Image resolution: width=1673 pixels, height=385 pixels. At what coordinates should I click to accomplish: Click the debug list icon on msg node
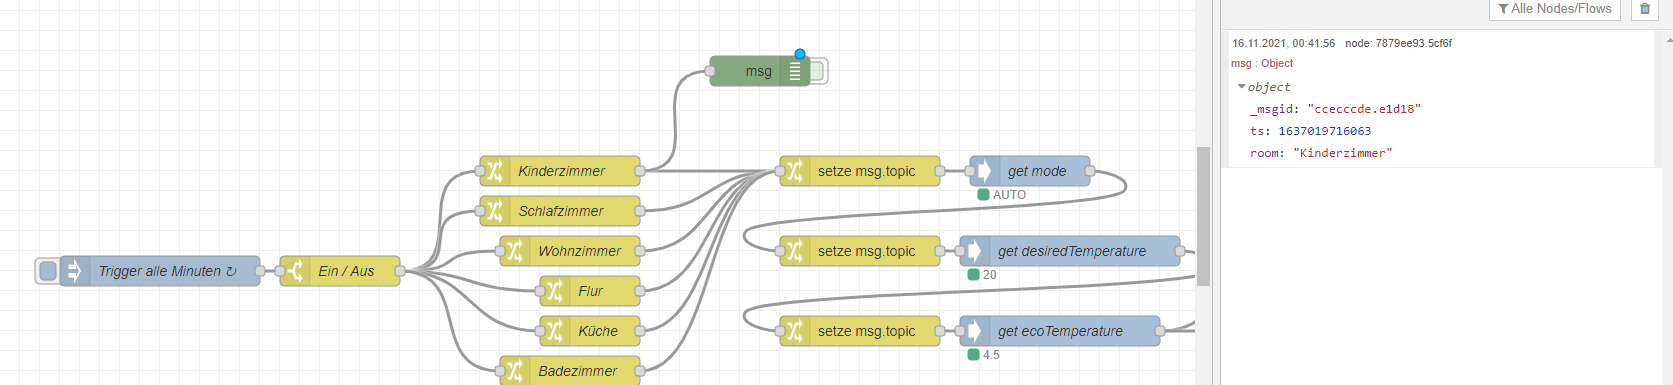tap(795, 71)
